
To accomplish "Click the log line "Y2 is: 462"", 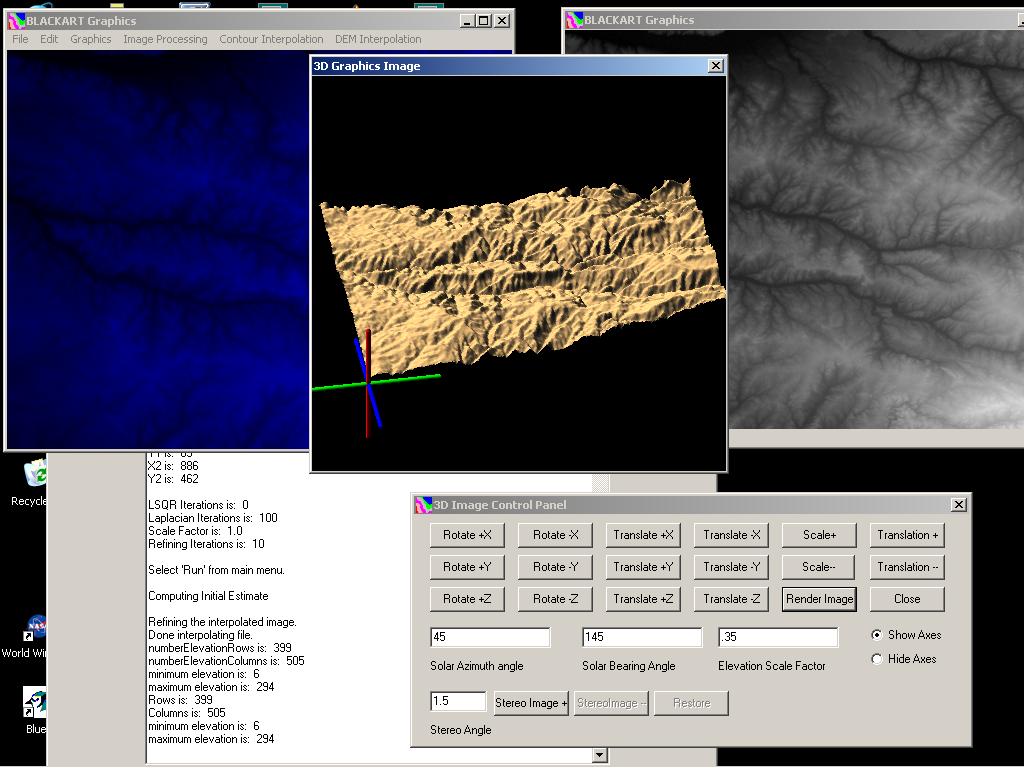I will click(173, 479).
